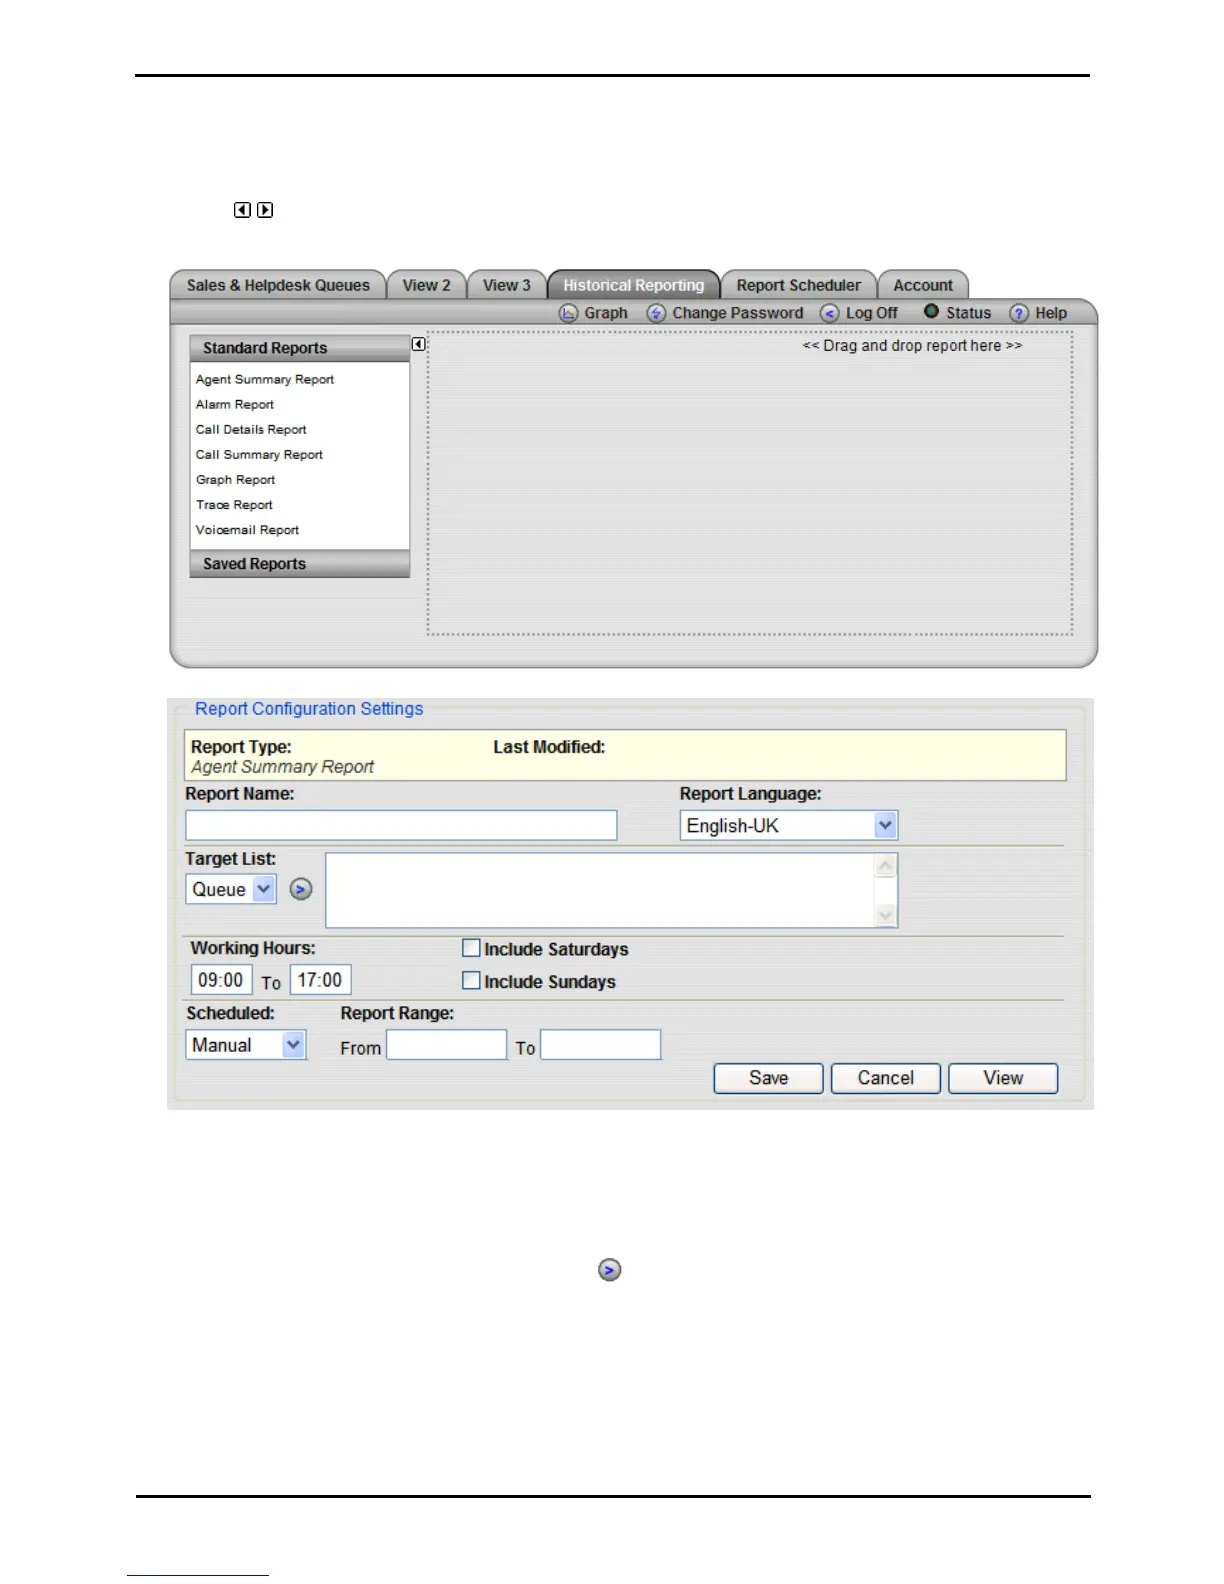Open the Report Language dropdown
The width and height of the screenshot is (1224, 1584).
pyautogui.click(x=789, y=825)
